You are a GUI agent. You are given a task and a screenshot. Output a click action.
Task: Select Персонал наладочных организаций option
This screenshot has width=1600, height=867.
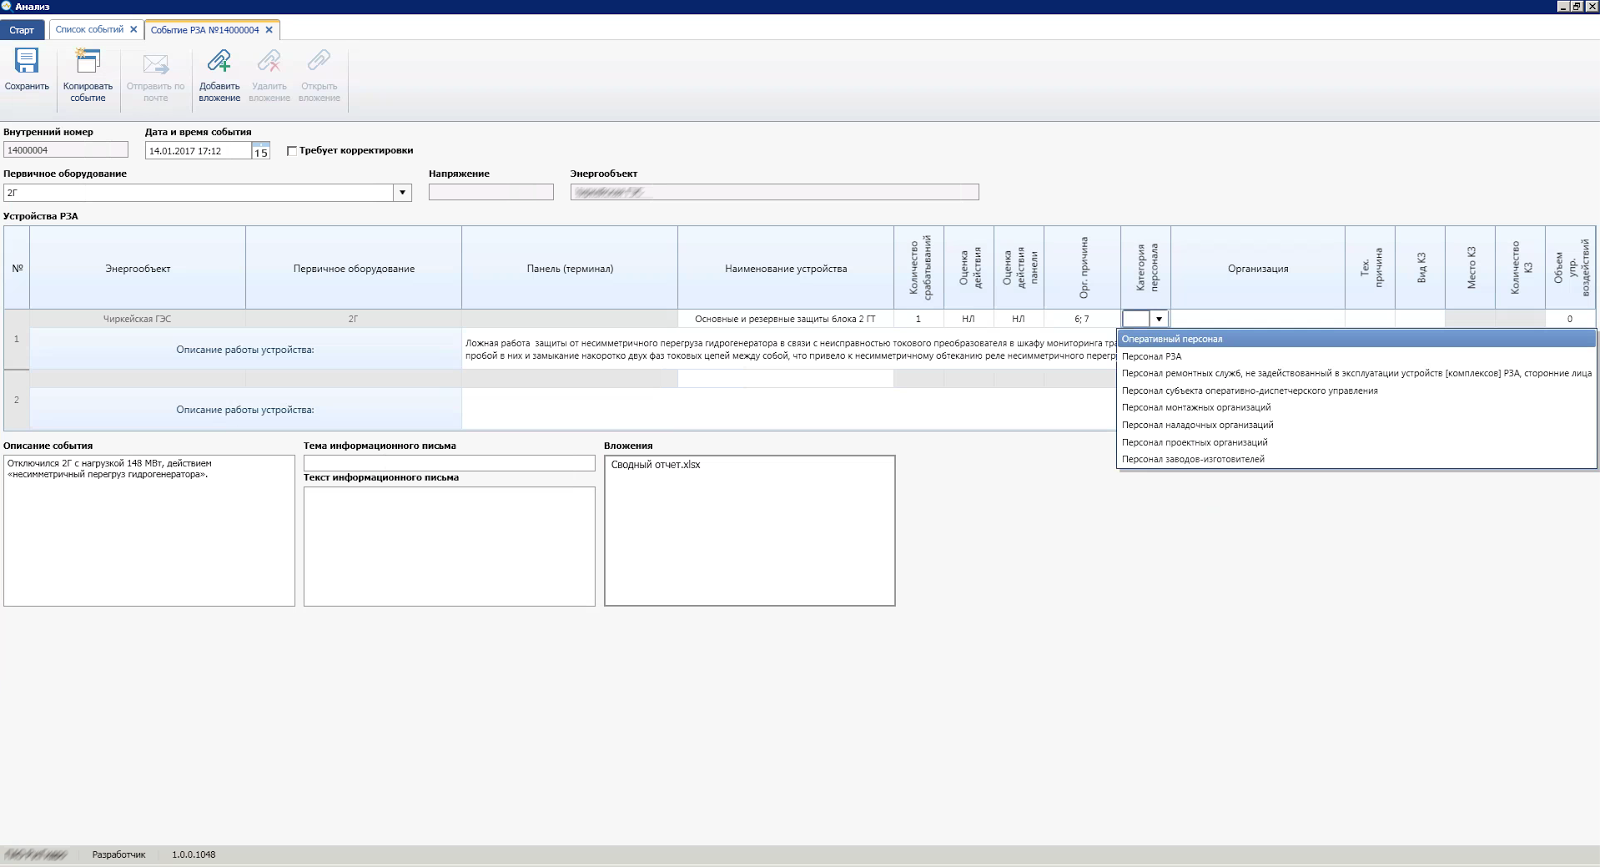(1356, 425)
